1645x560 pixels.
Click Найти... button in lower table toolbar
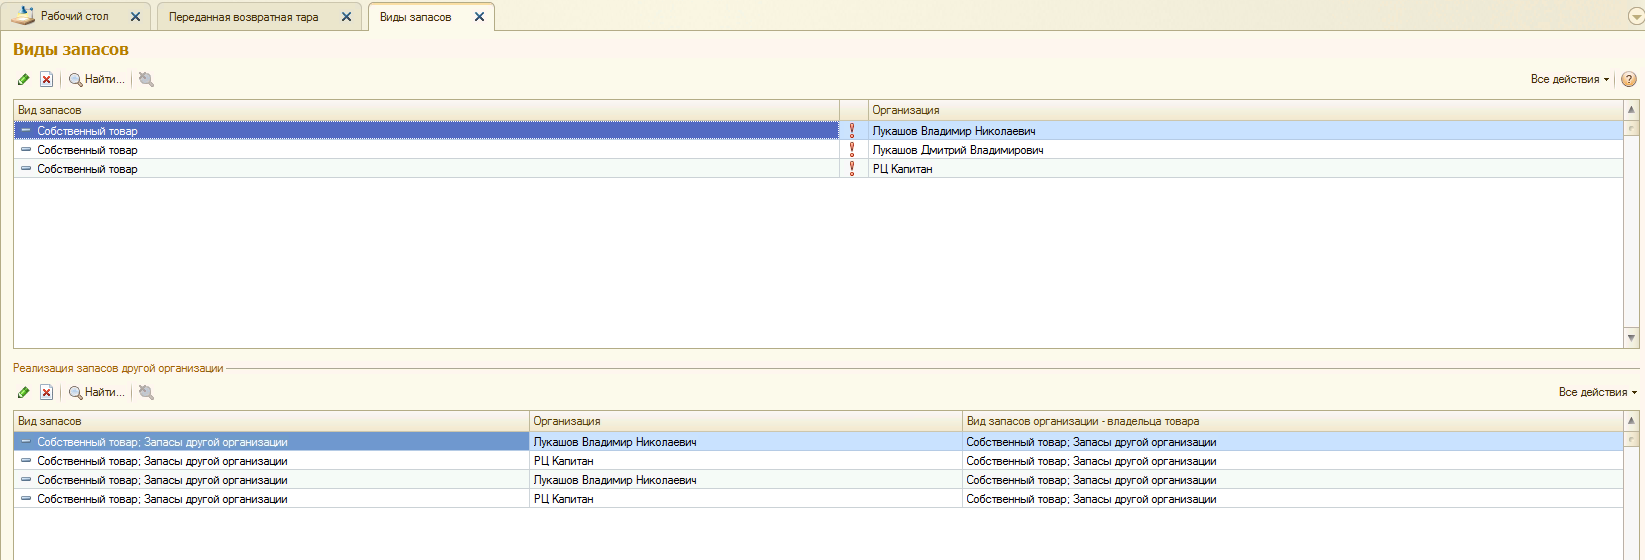[x=97, y=393]
